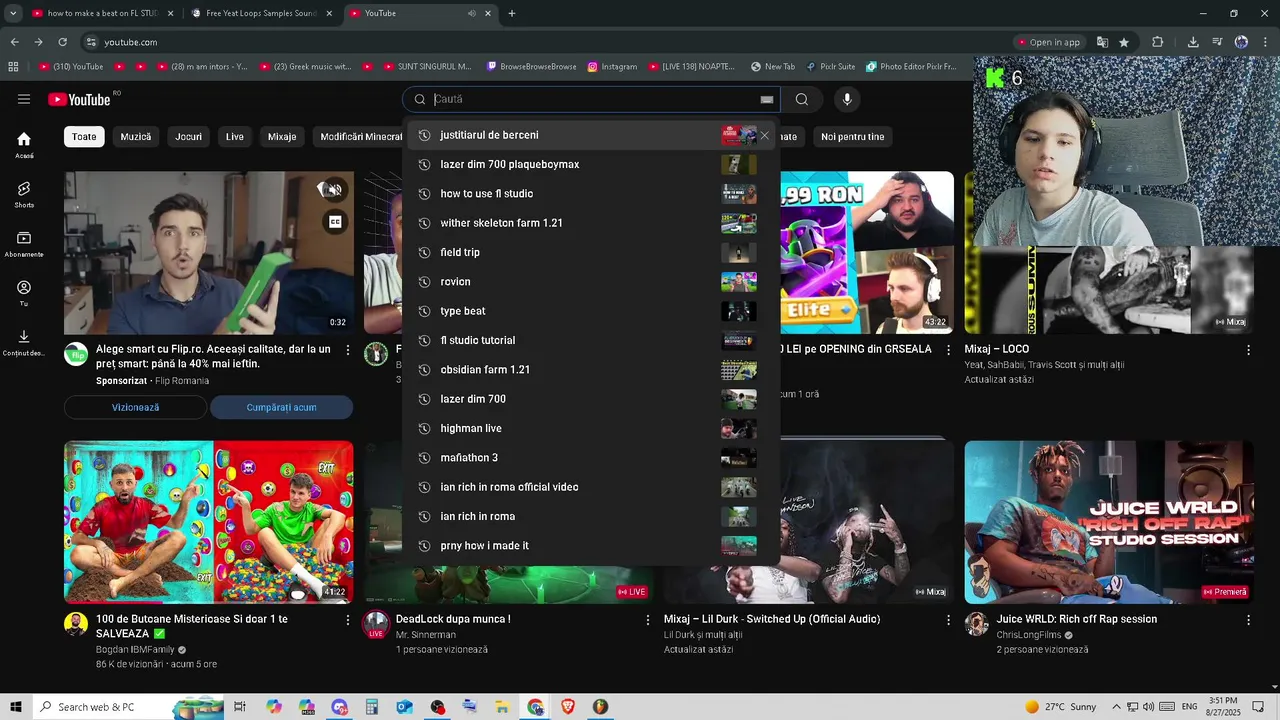This screenshot has height=720, width=1280.
Task: Click the 'Open in app' button
Action: [1048, 42]
